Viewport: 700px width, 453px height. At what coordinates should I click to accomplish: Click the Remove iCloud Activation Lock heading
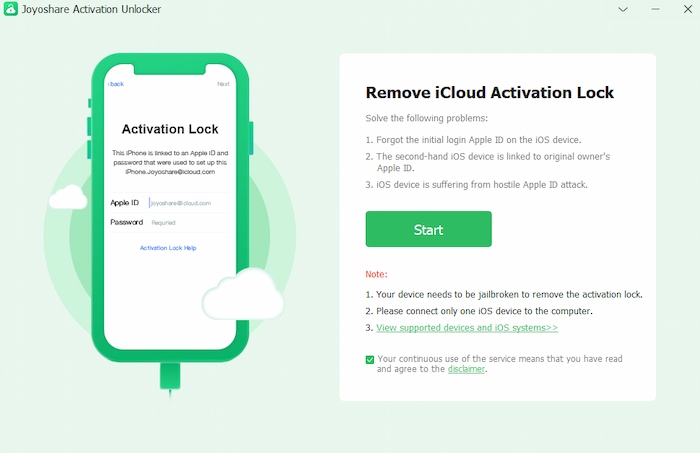(490, 92)
